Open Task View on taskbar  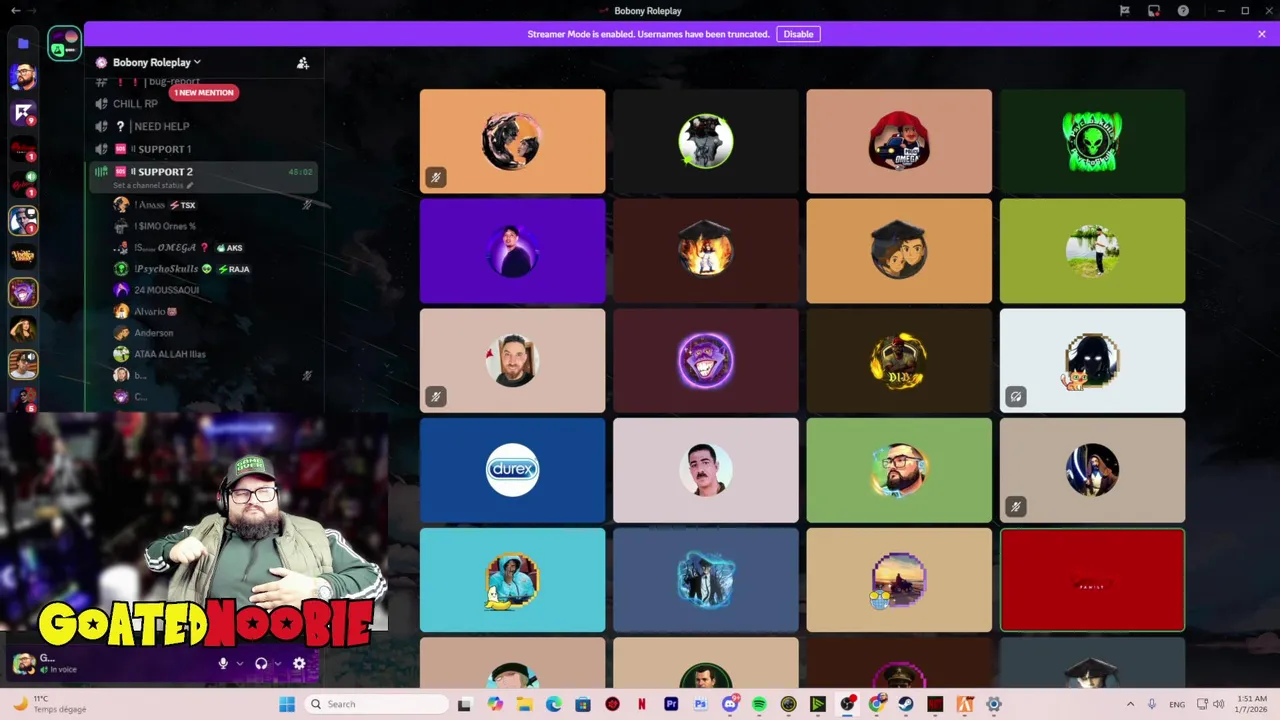click(x=464, y=704)
